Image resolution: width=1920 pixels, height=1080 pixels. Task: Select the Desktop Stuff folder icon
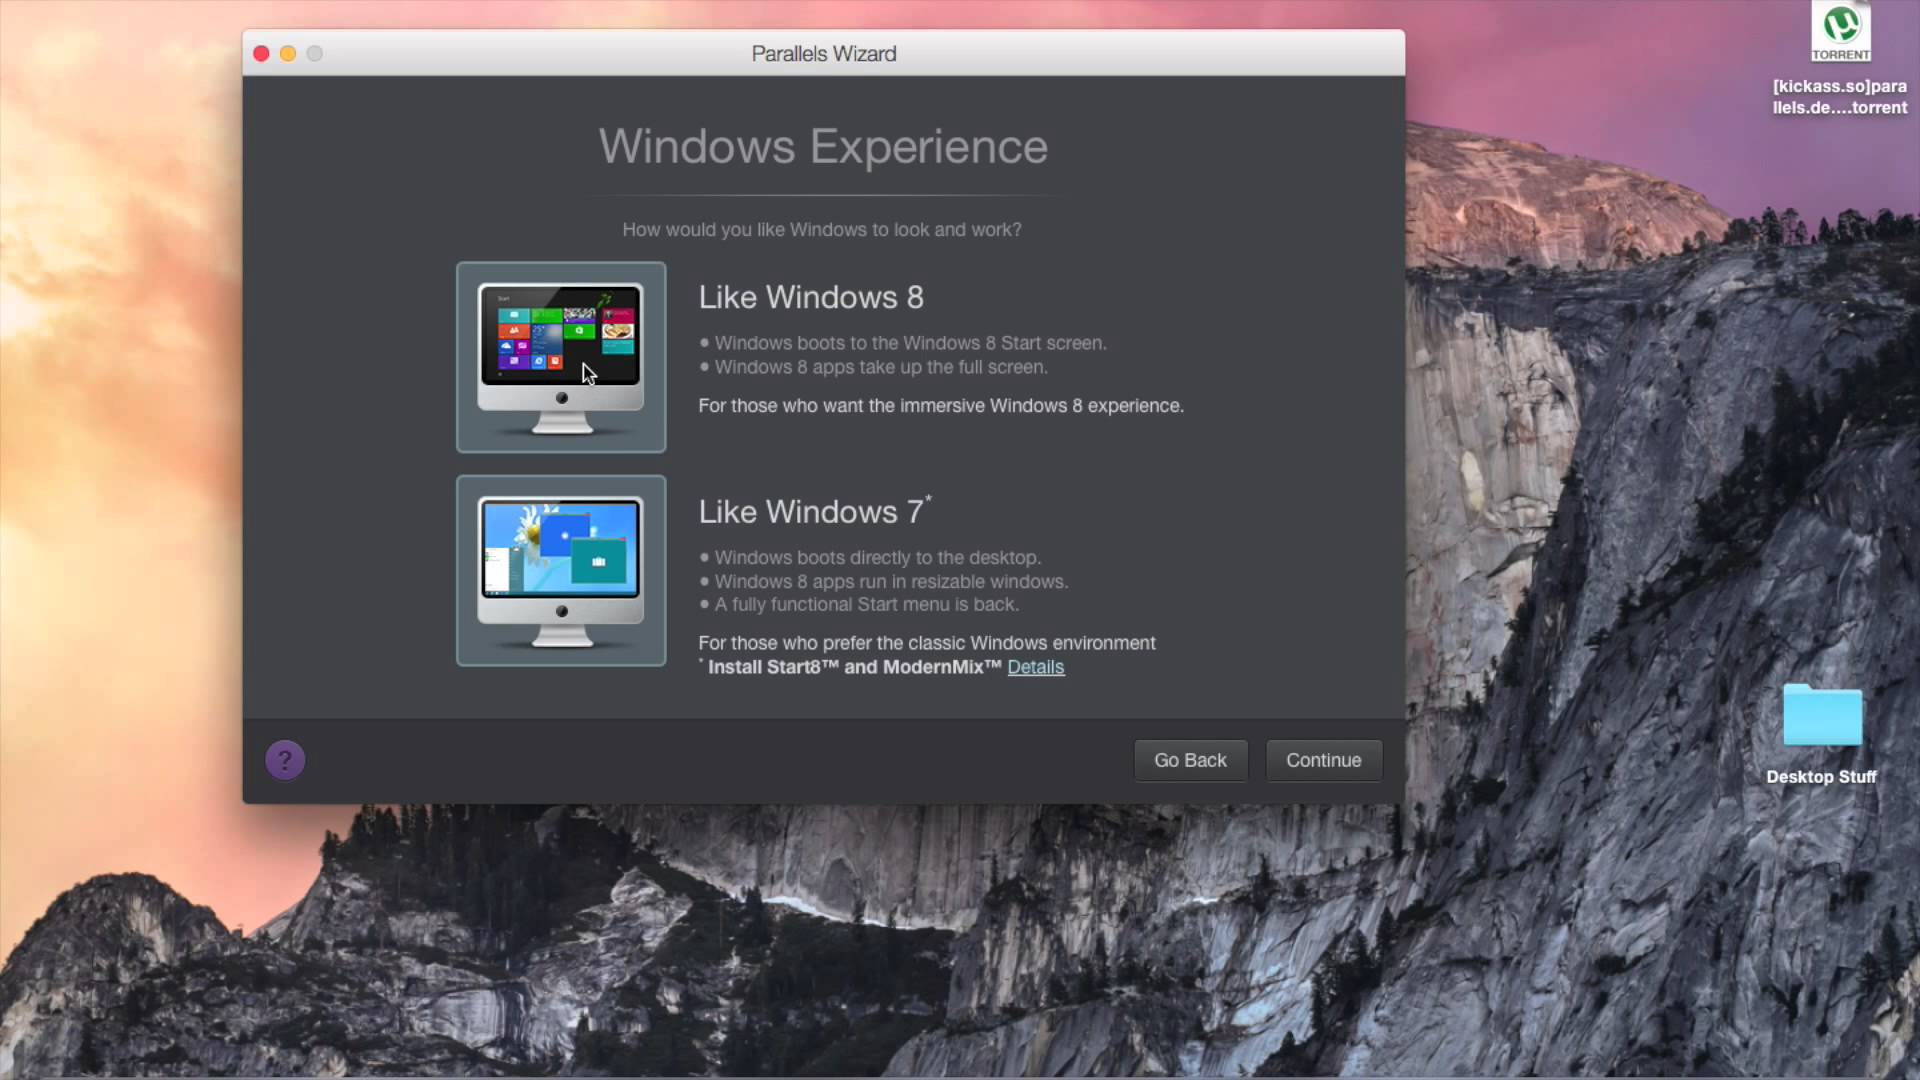pyautogui.click(x=1822, y=715)
